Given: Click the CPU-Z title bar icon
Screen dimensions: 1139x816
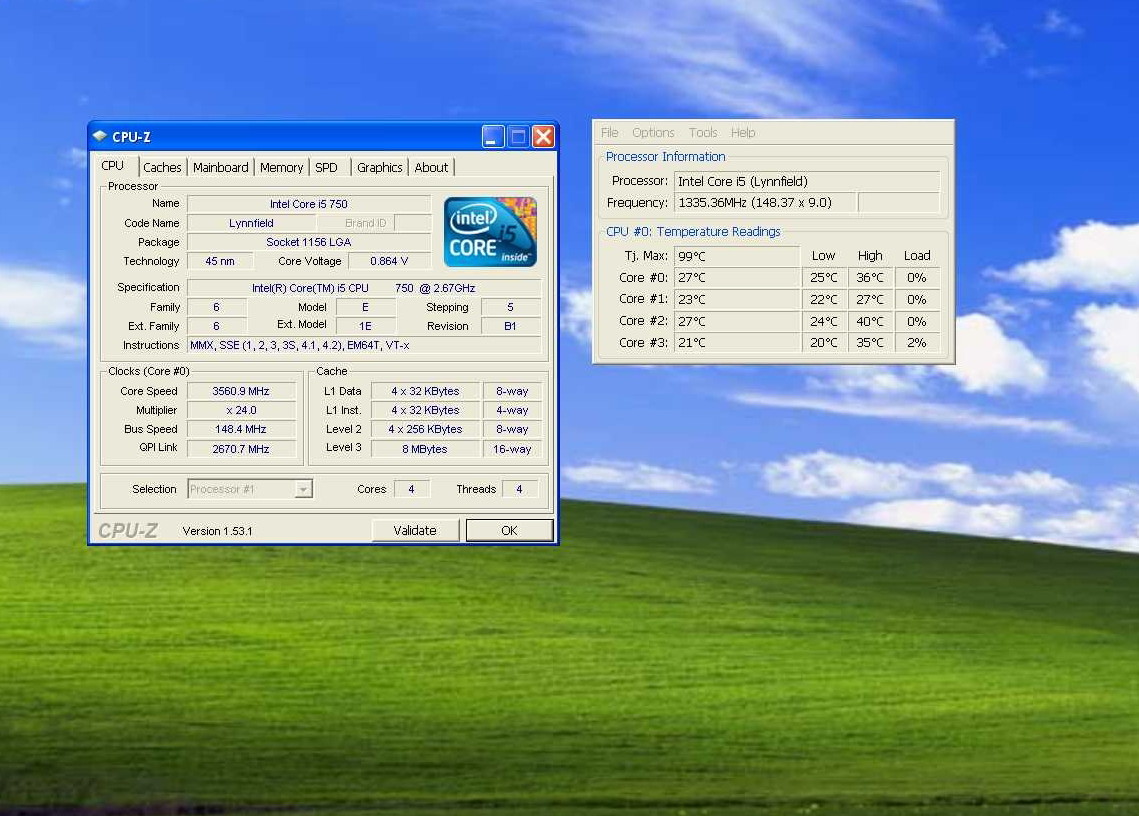Looking at the screenshot, I should (100, 136).
